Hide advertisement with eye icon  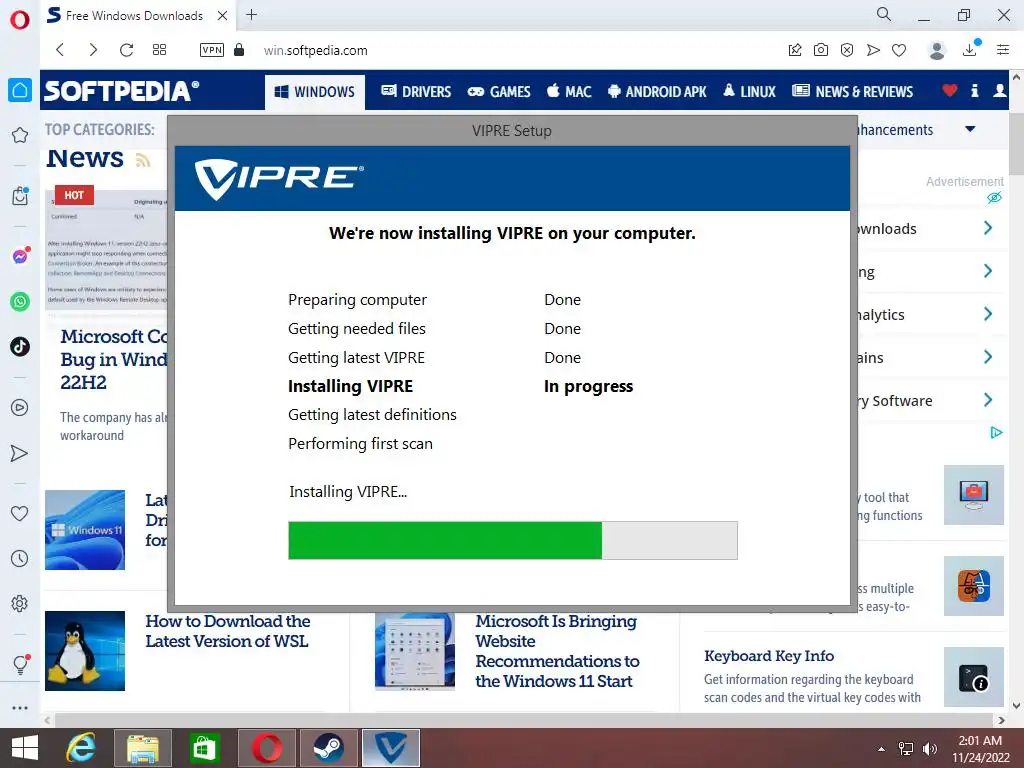click(x=994, y=197)
